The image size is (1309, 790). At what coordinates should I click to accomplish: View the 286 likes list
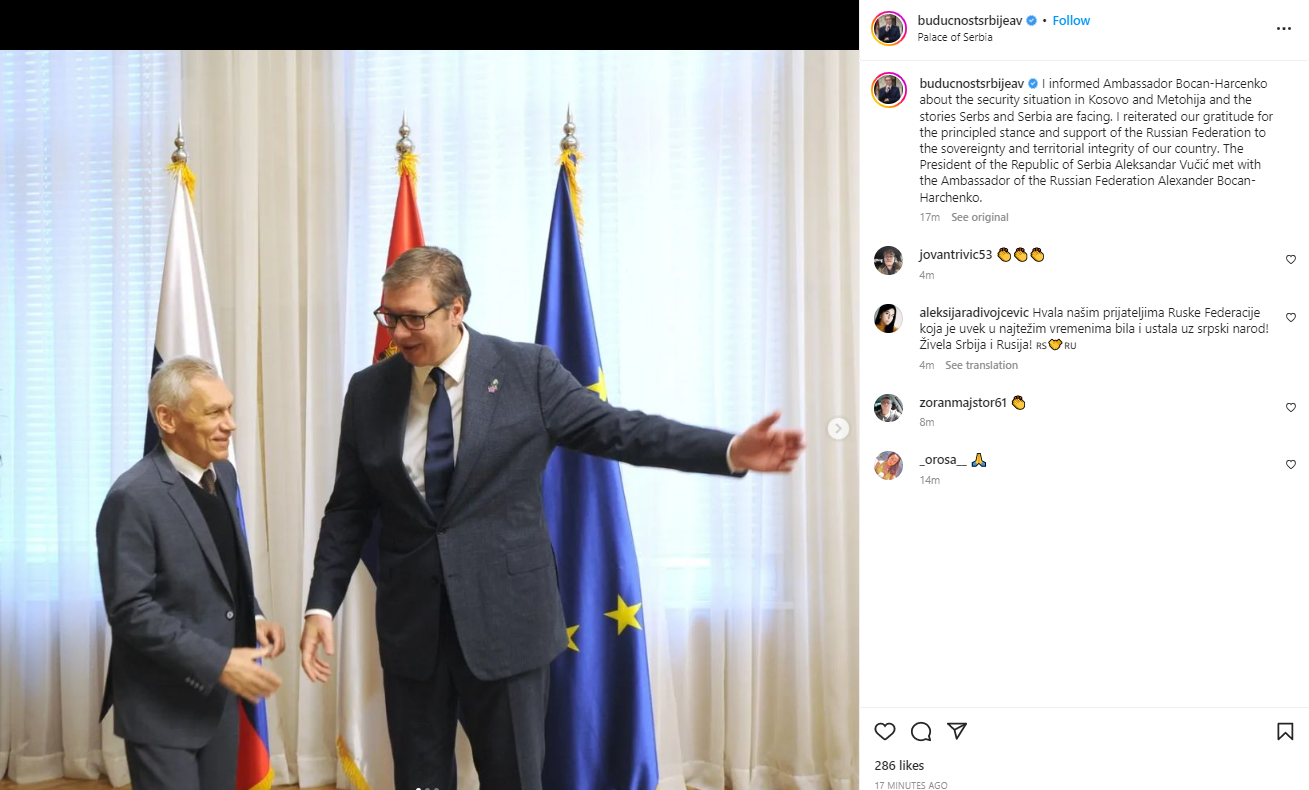point(899,766)
